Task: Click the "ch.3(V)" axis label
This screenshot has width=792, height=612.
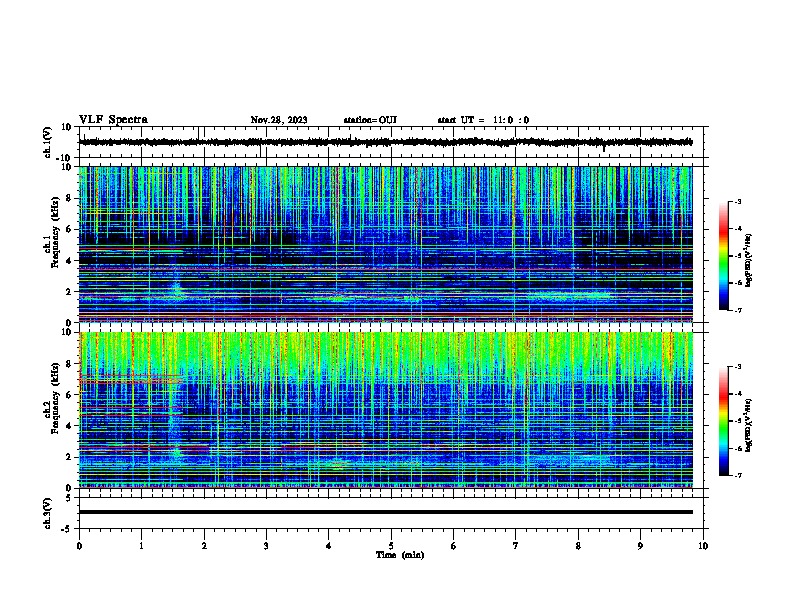Action: pos(47,514)
